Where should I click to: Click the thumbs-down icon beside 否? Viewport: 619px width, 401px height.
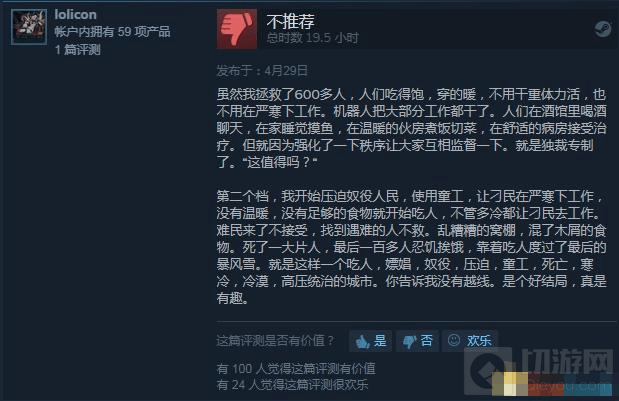[x=410, y=341]
